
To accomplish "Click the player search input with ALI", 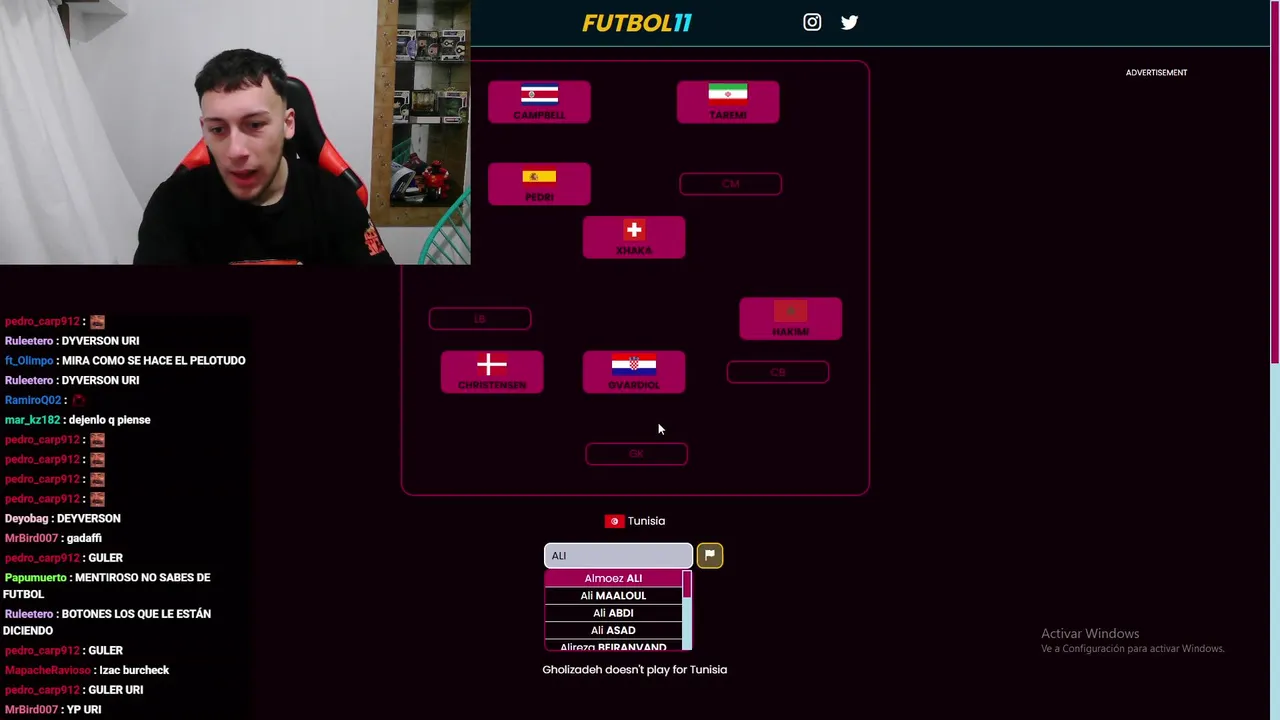I will [x=618, y=555].
